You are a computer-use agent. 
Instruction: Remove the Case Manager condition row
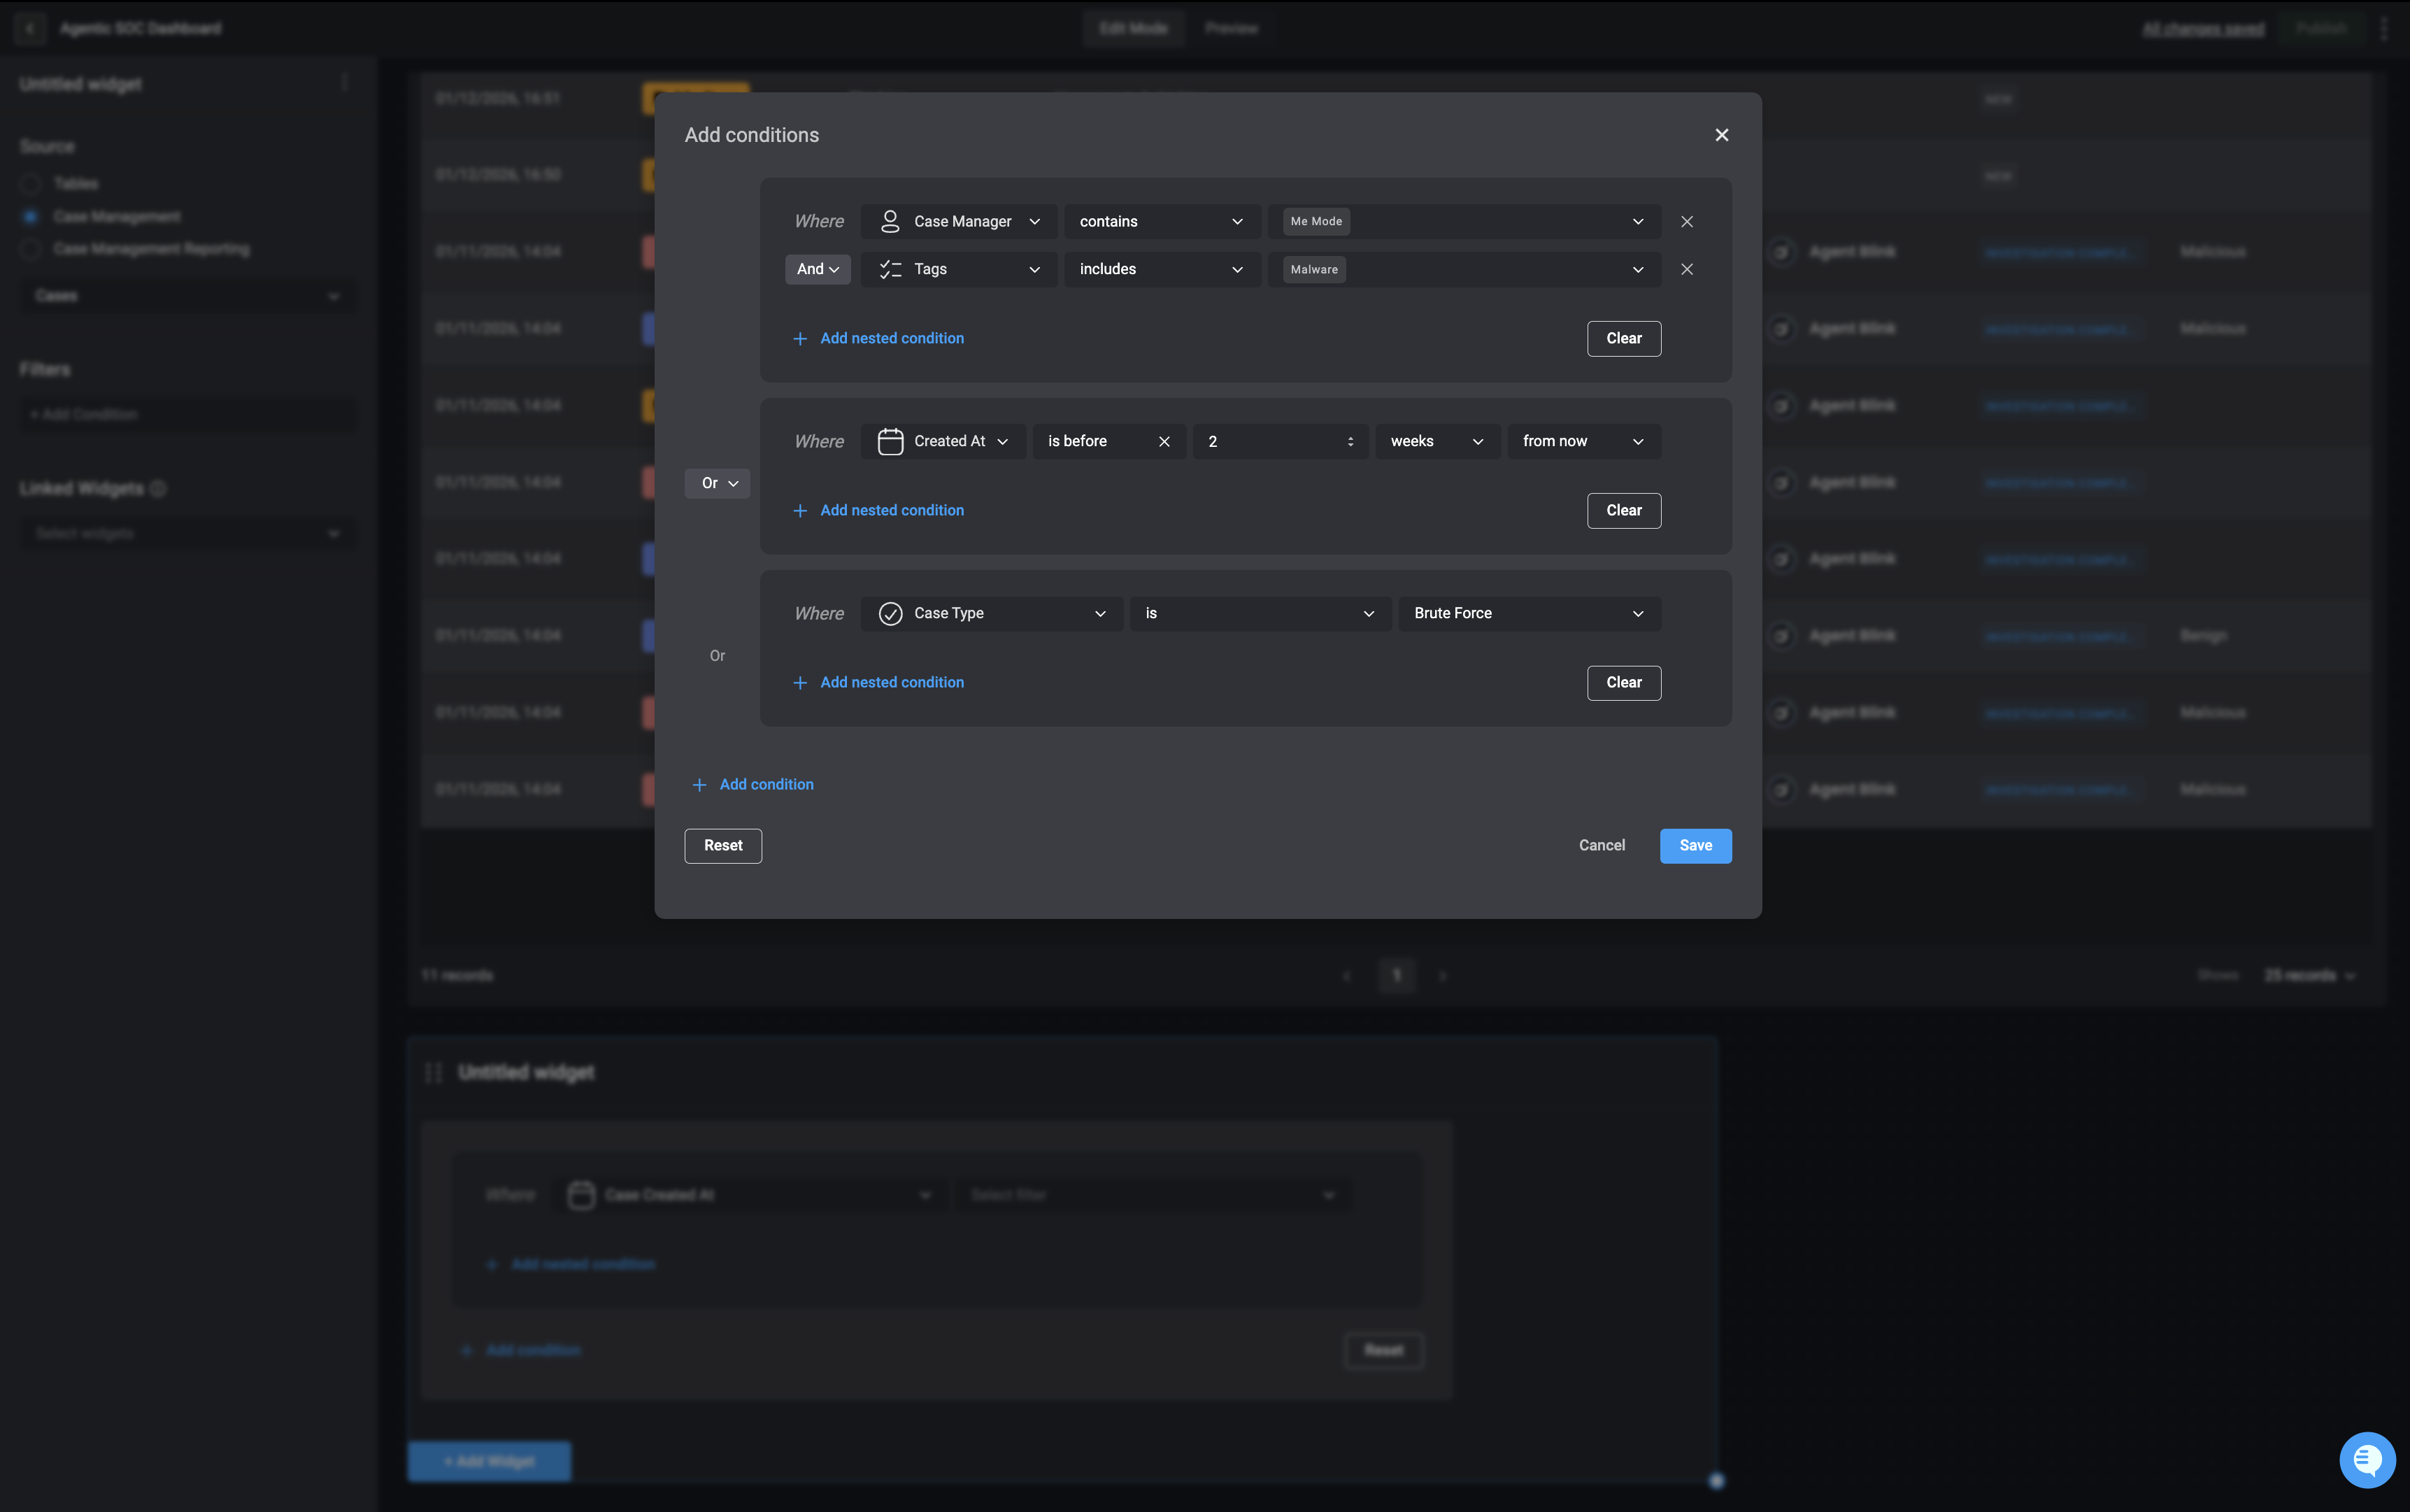coord(1686,222)
